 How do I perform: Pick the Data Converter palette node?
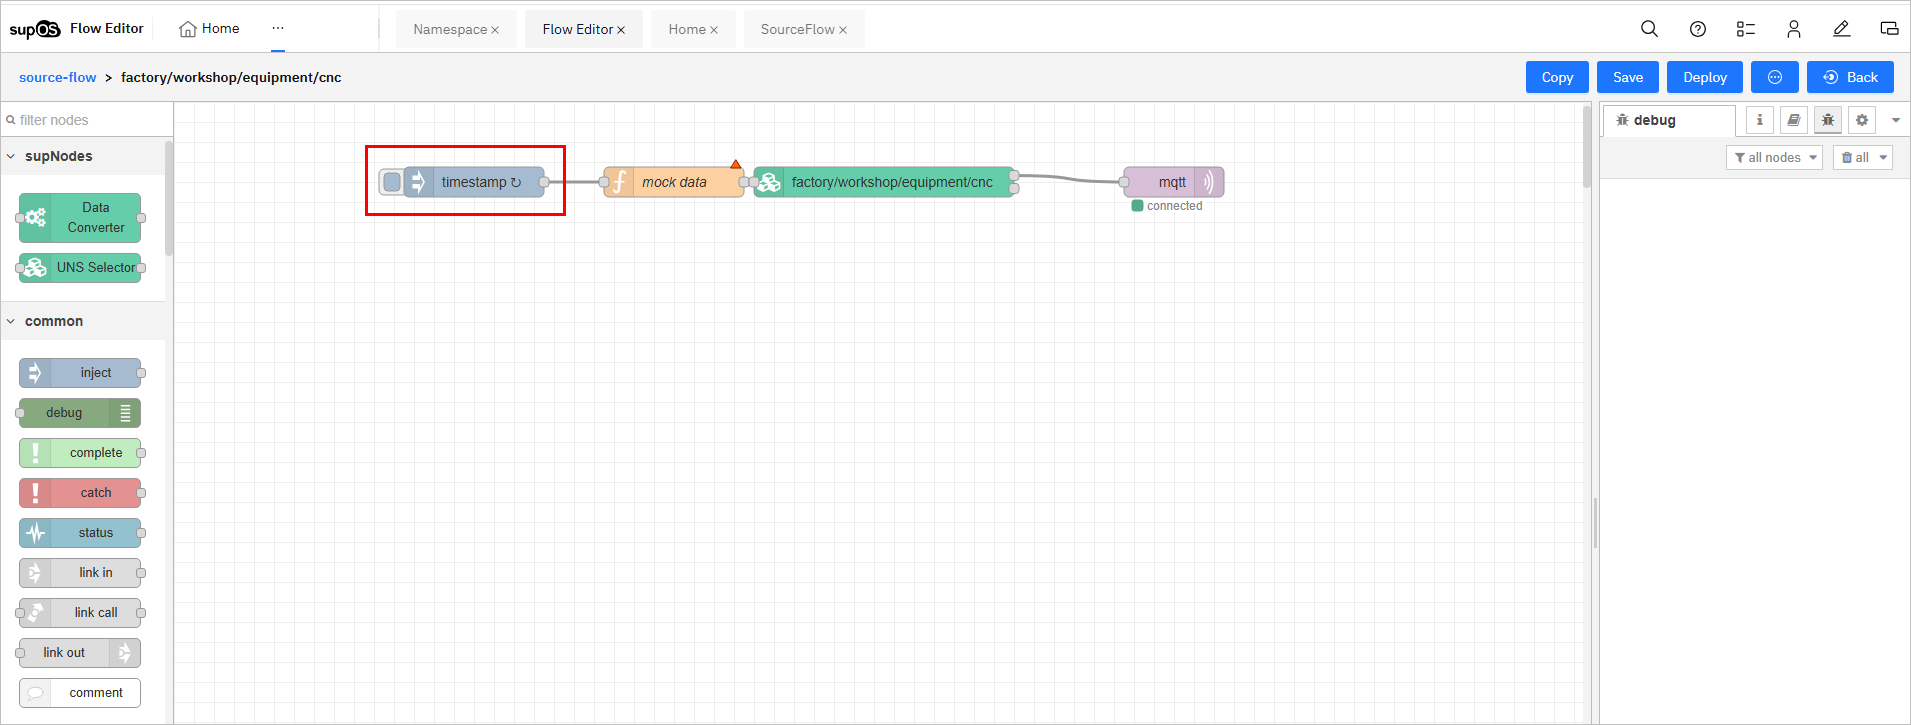(x=80, y=218)
